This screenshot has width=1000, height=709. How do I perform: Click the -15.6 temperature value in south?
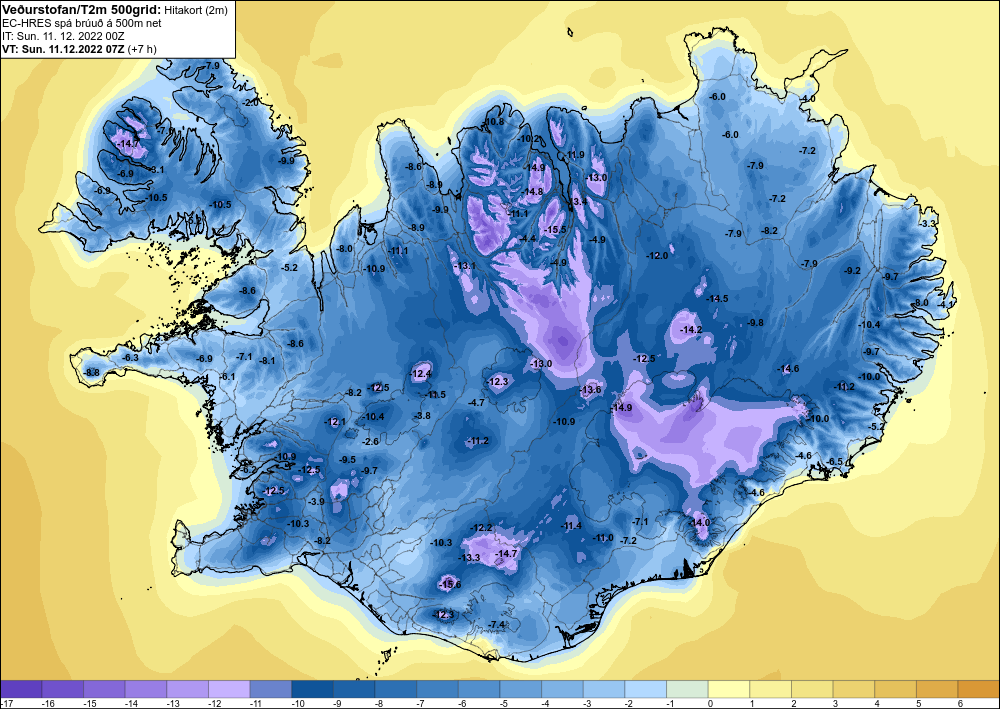coord(451,584)
